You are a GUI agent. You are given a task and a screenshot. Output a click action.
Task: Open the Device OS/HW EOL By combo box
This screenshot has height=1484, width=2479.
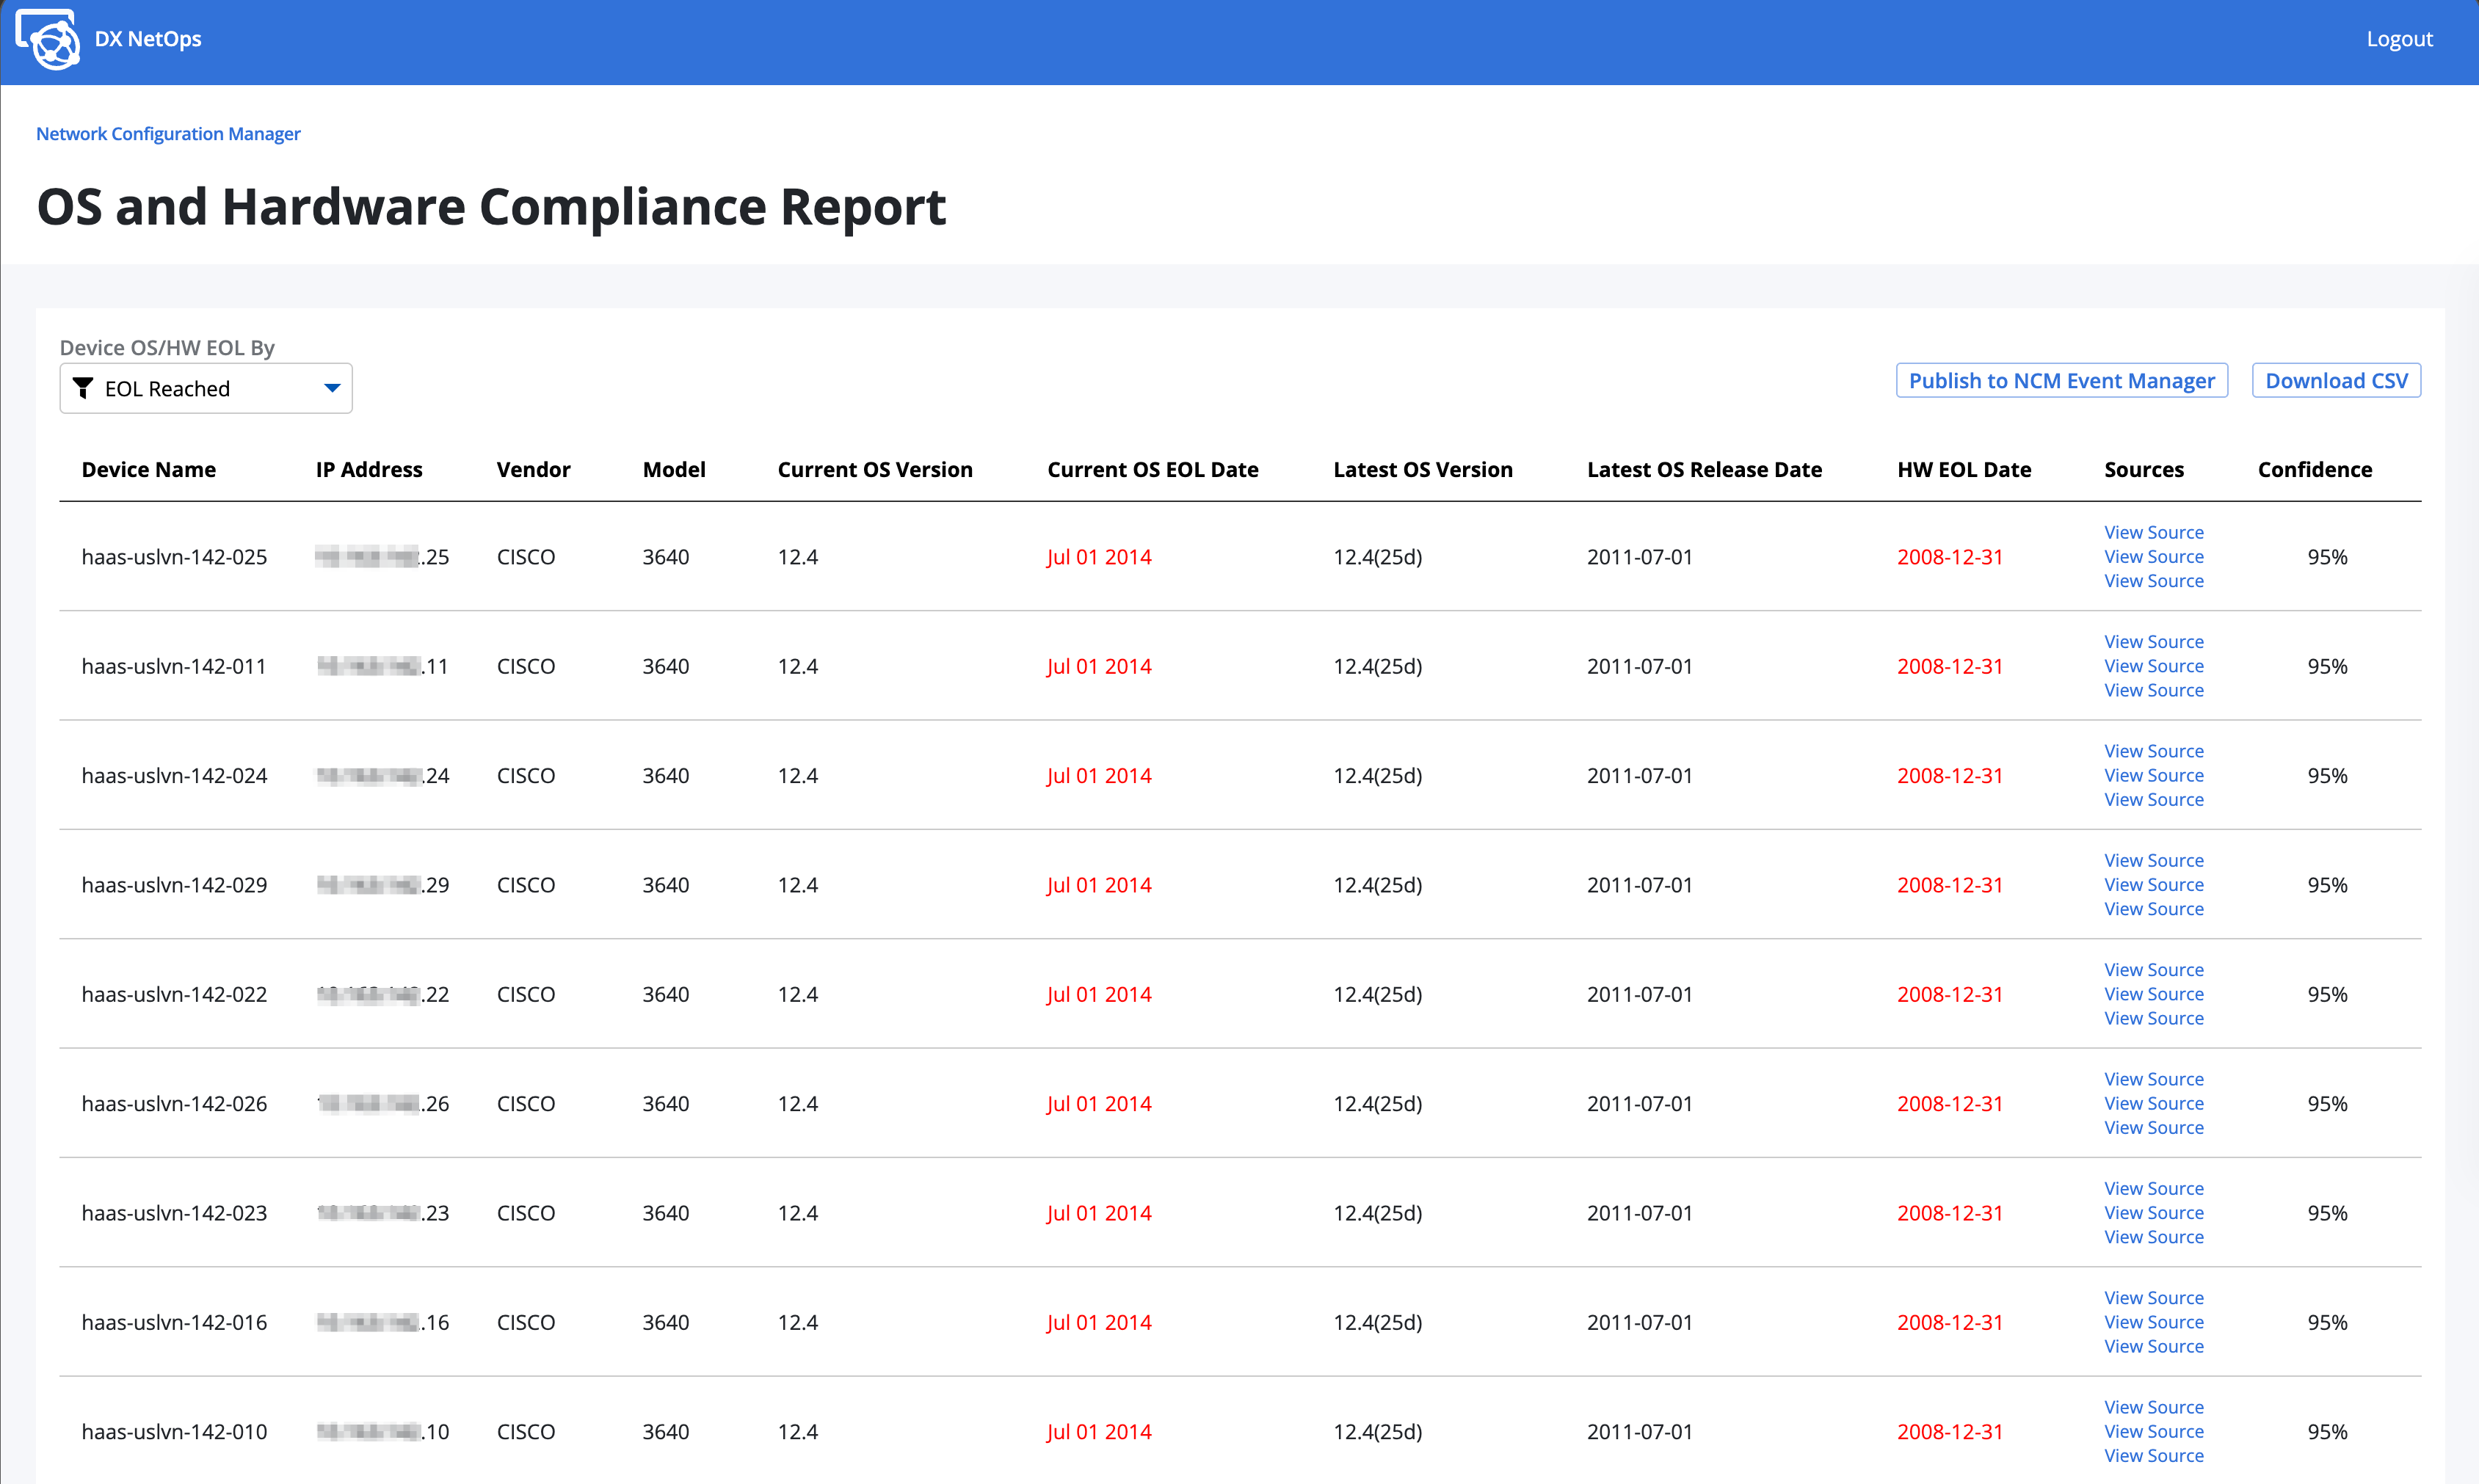(206, 388)
